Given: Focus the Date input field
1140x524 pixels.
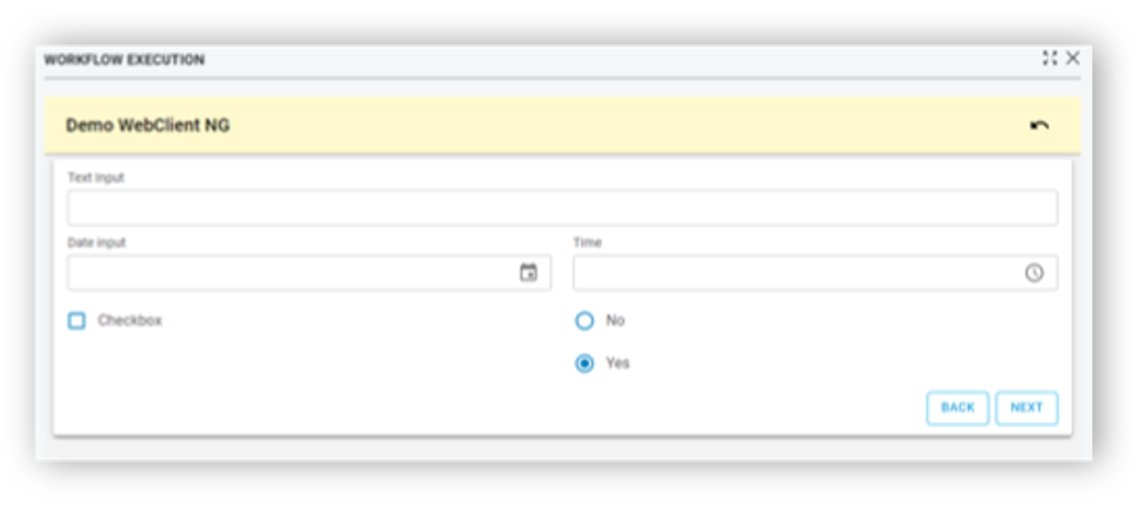Looking at the screenshot, I should pos(309,273).
